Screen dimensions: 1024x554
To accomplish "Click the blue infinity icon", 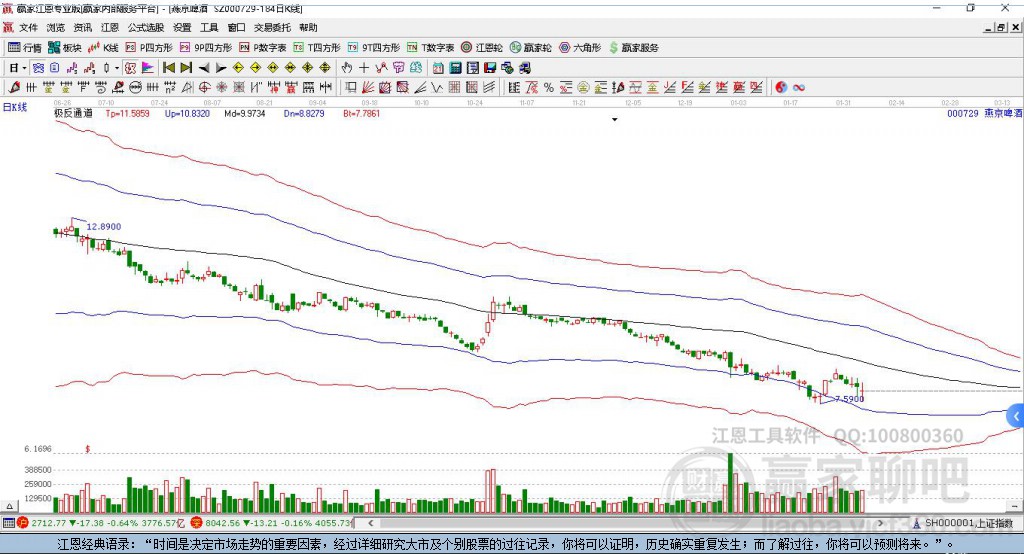I will pyautogui.click(x=799, y=87).
